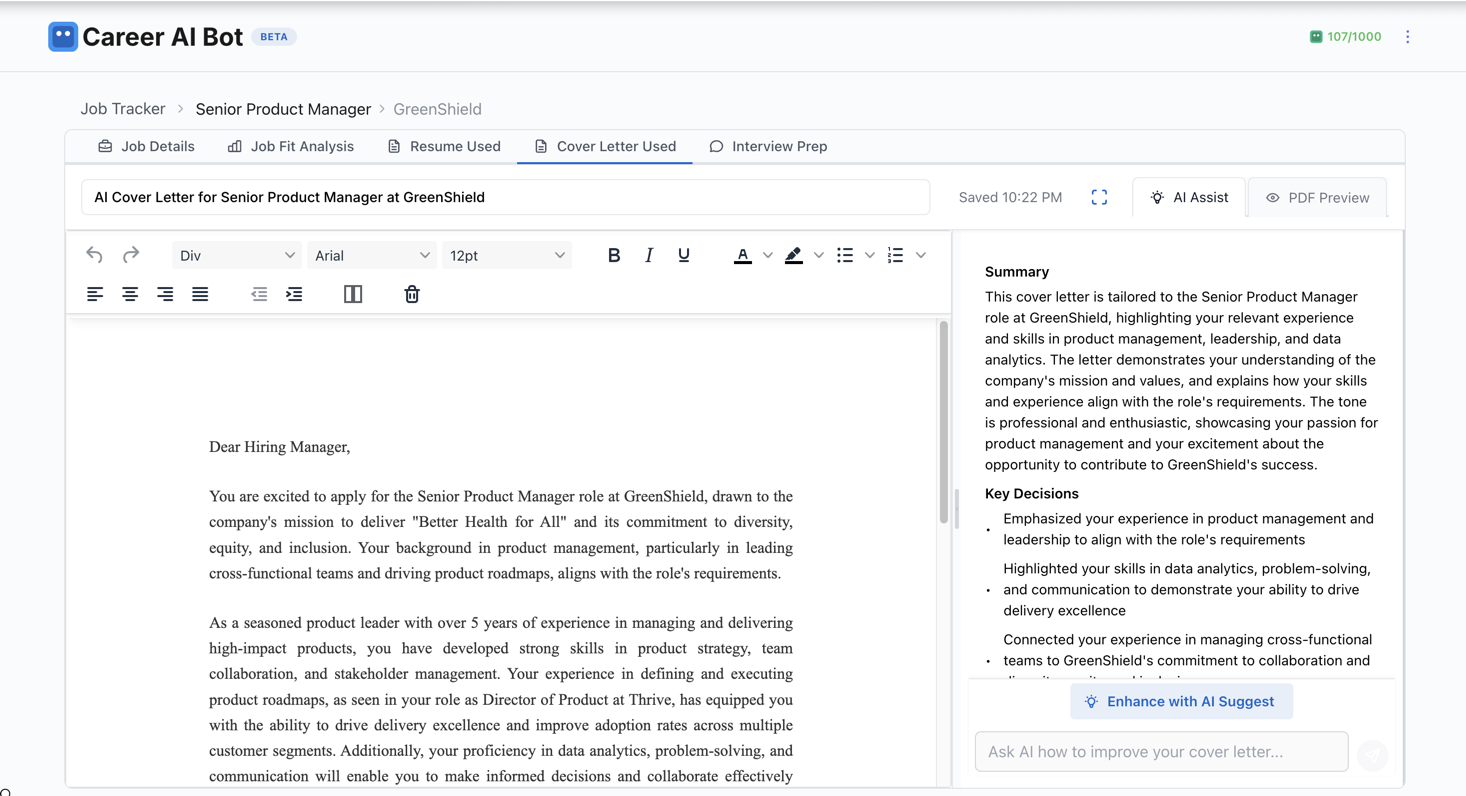
Task: Click Enhance with AI Suggest button
Action: tap(1181, 701)
